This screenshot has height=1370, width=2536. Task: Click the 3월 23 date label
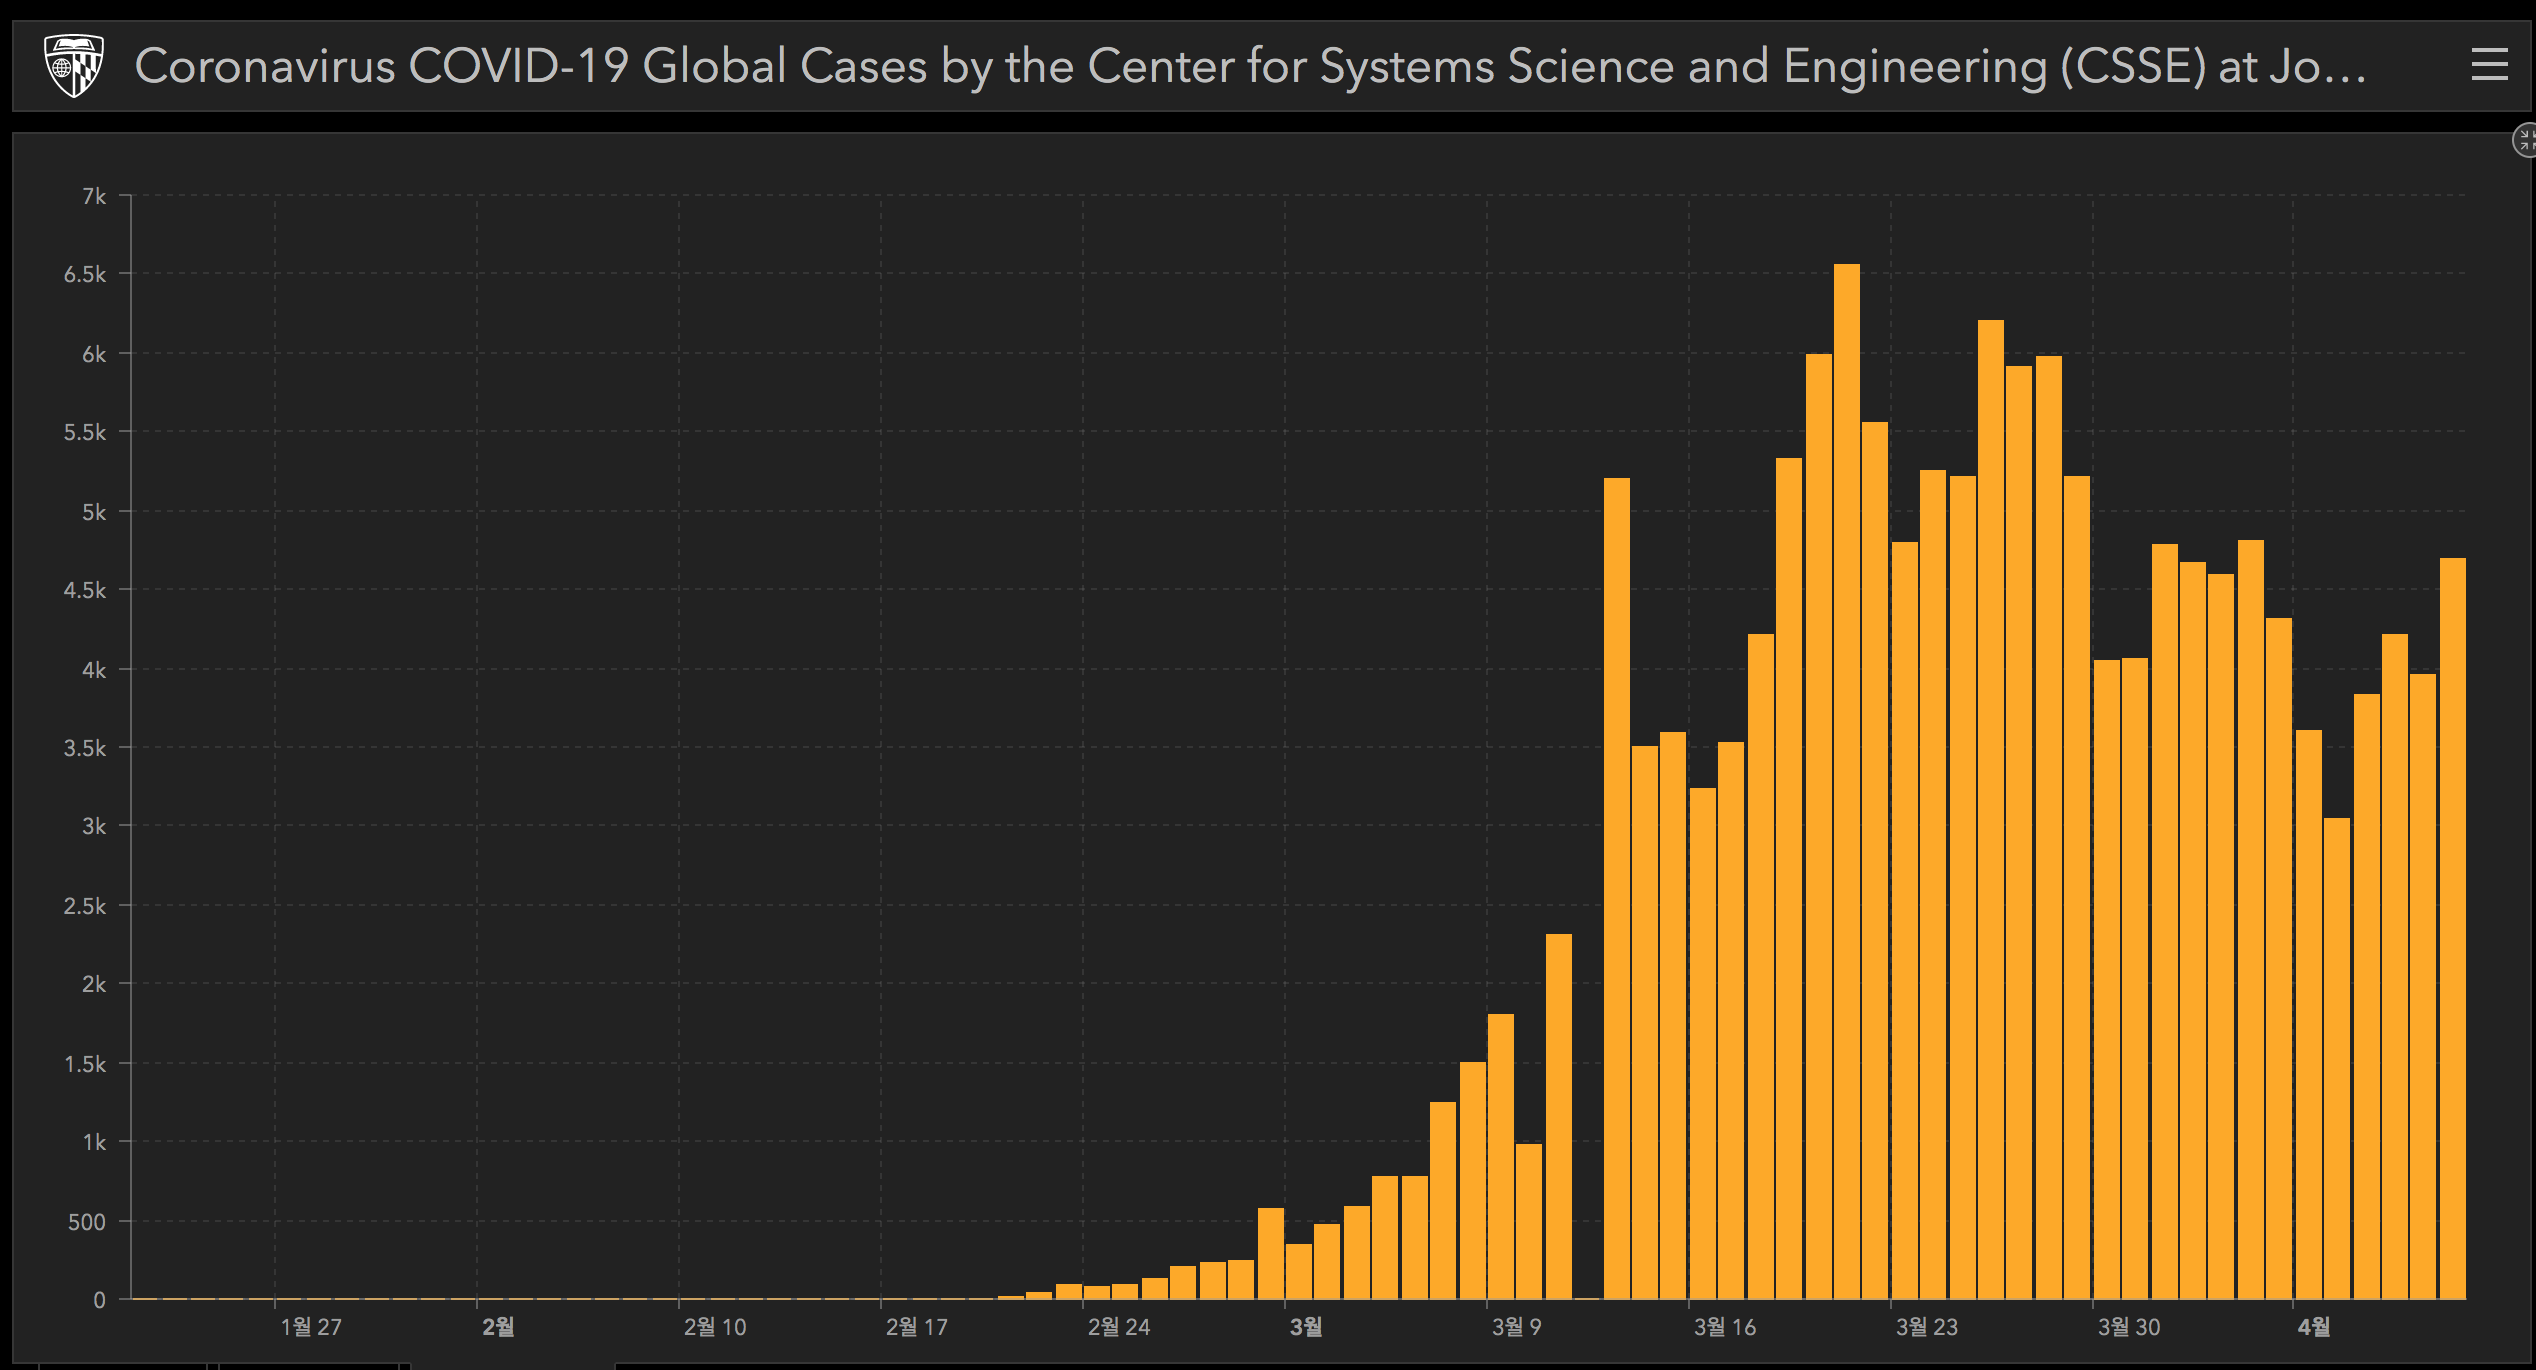coord(1927,1327)
